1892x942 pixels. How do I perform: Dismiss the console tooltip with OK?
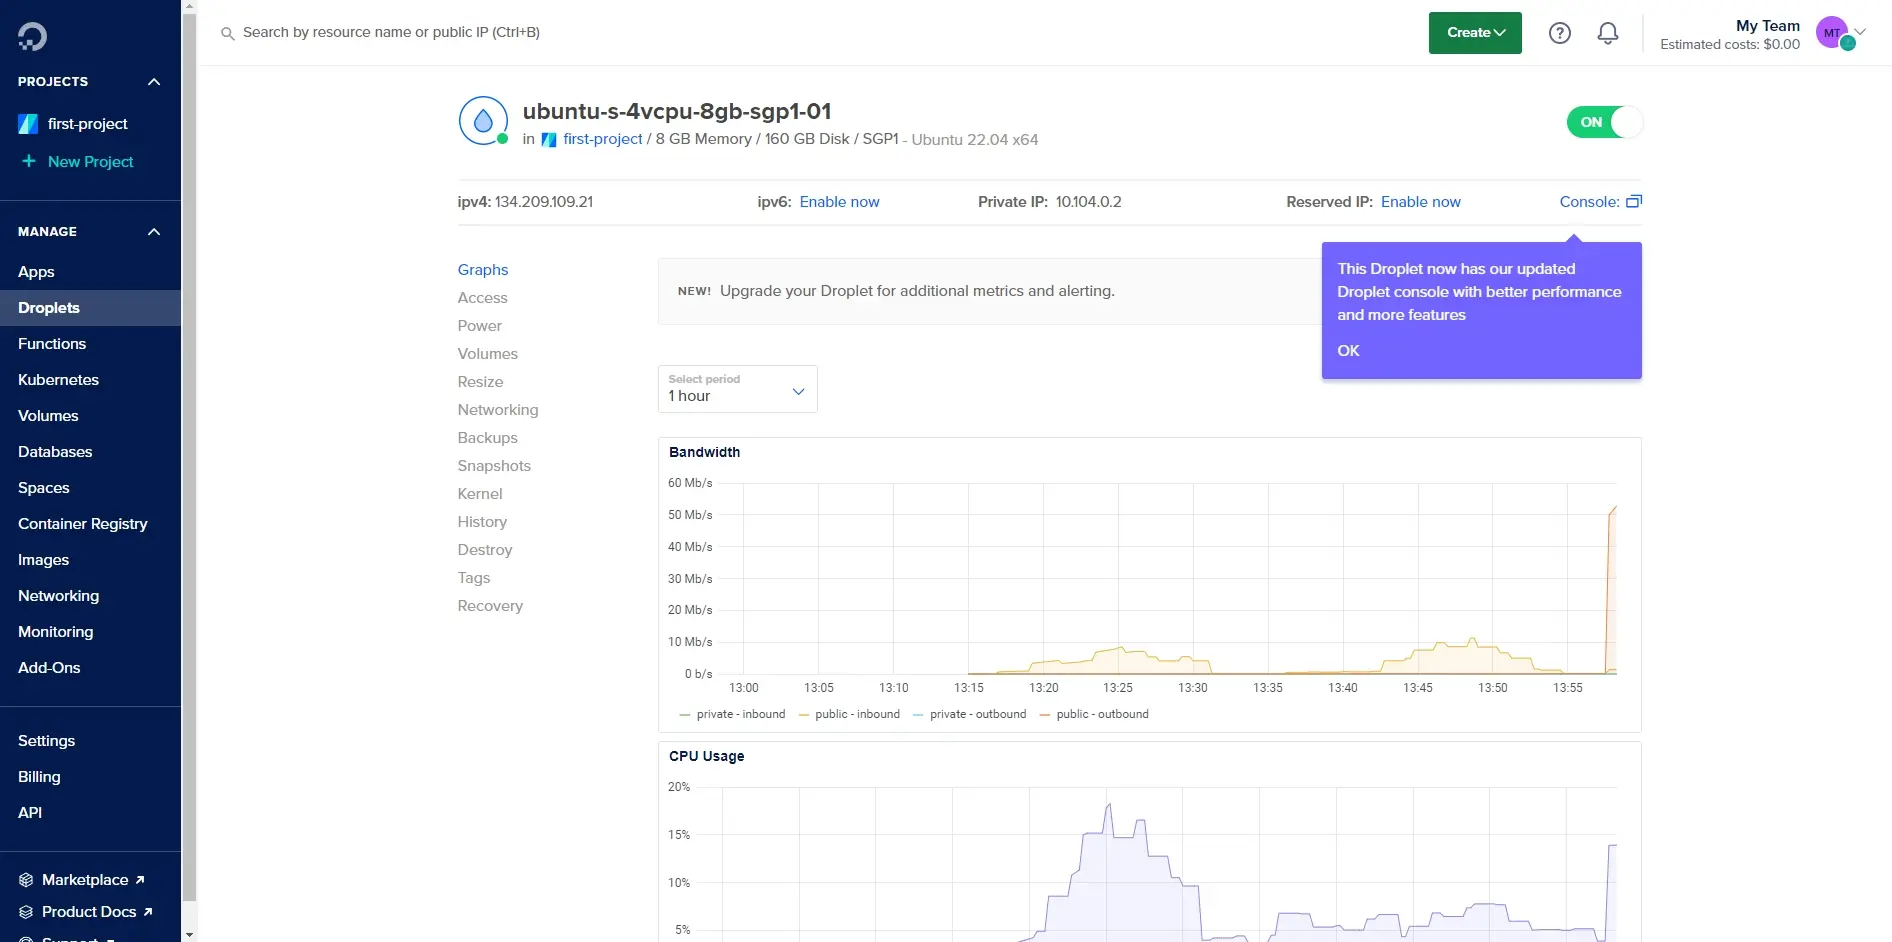tap(1348, 351)
